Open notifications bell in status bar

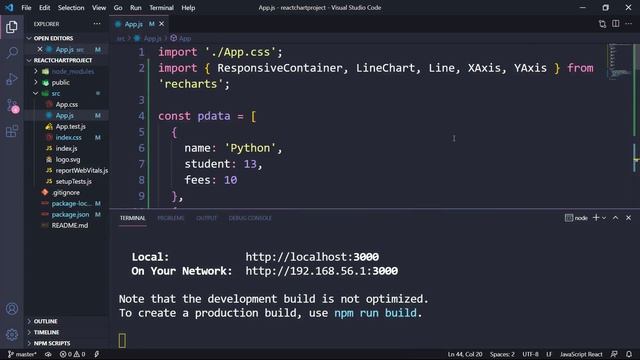tap(629, 354)
